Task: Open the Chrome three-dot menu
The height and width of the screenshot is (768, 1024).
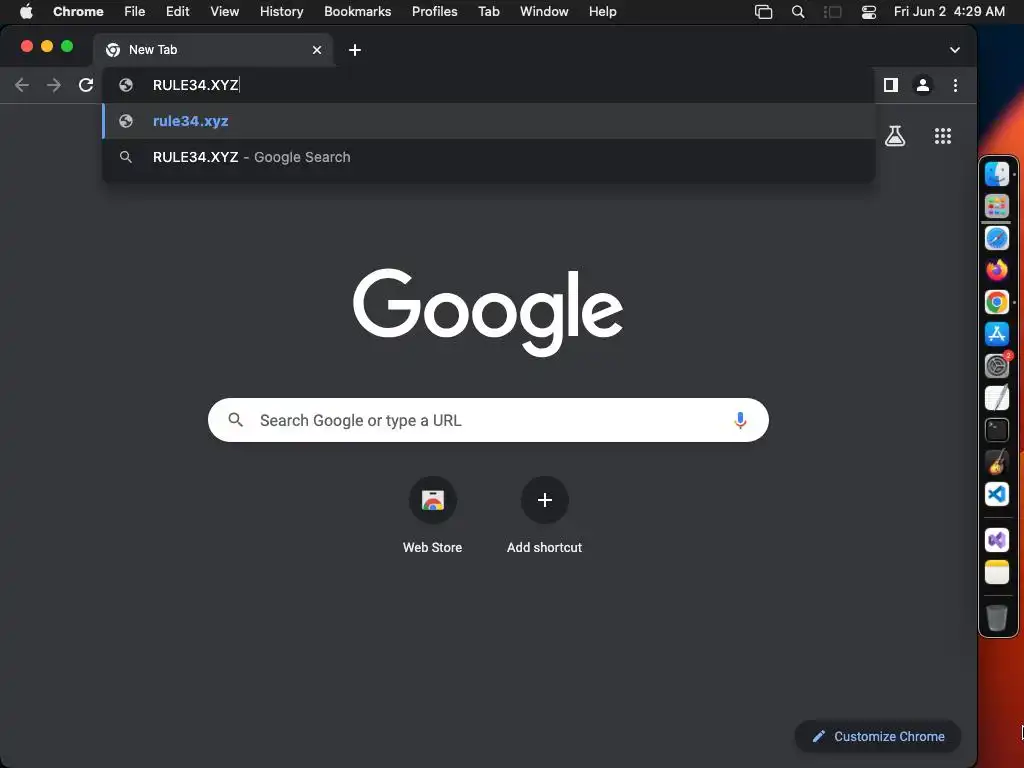Action: [955, 85]
